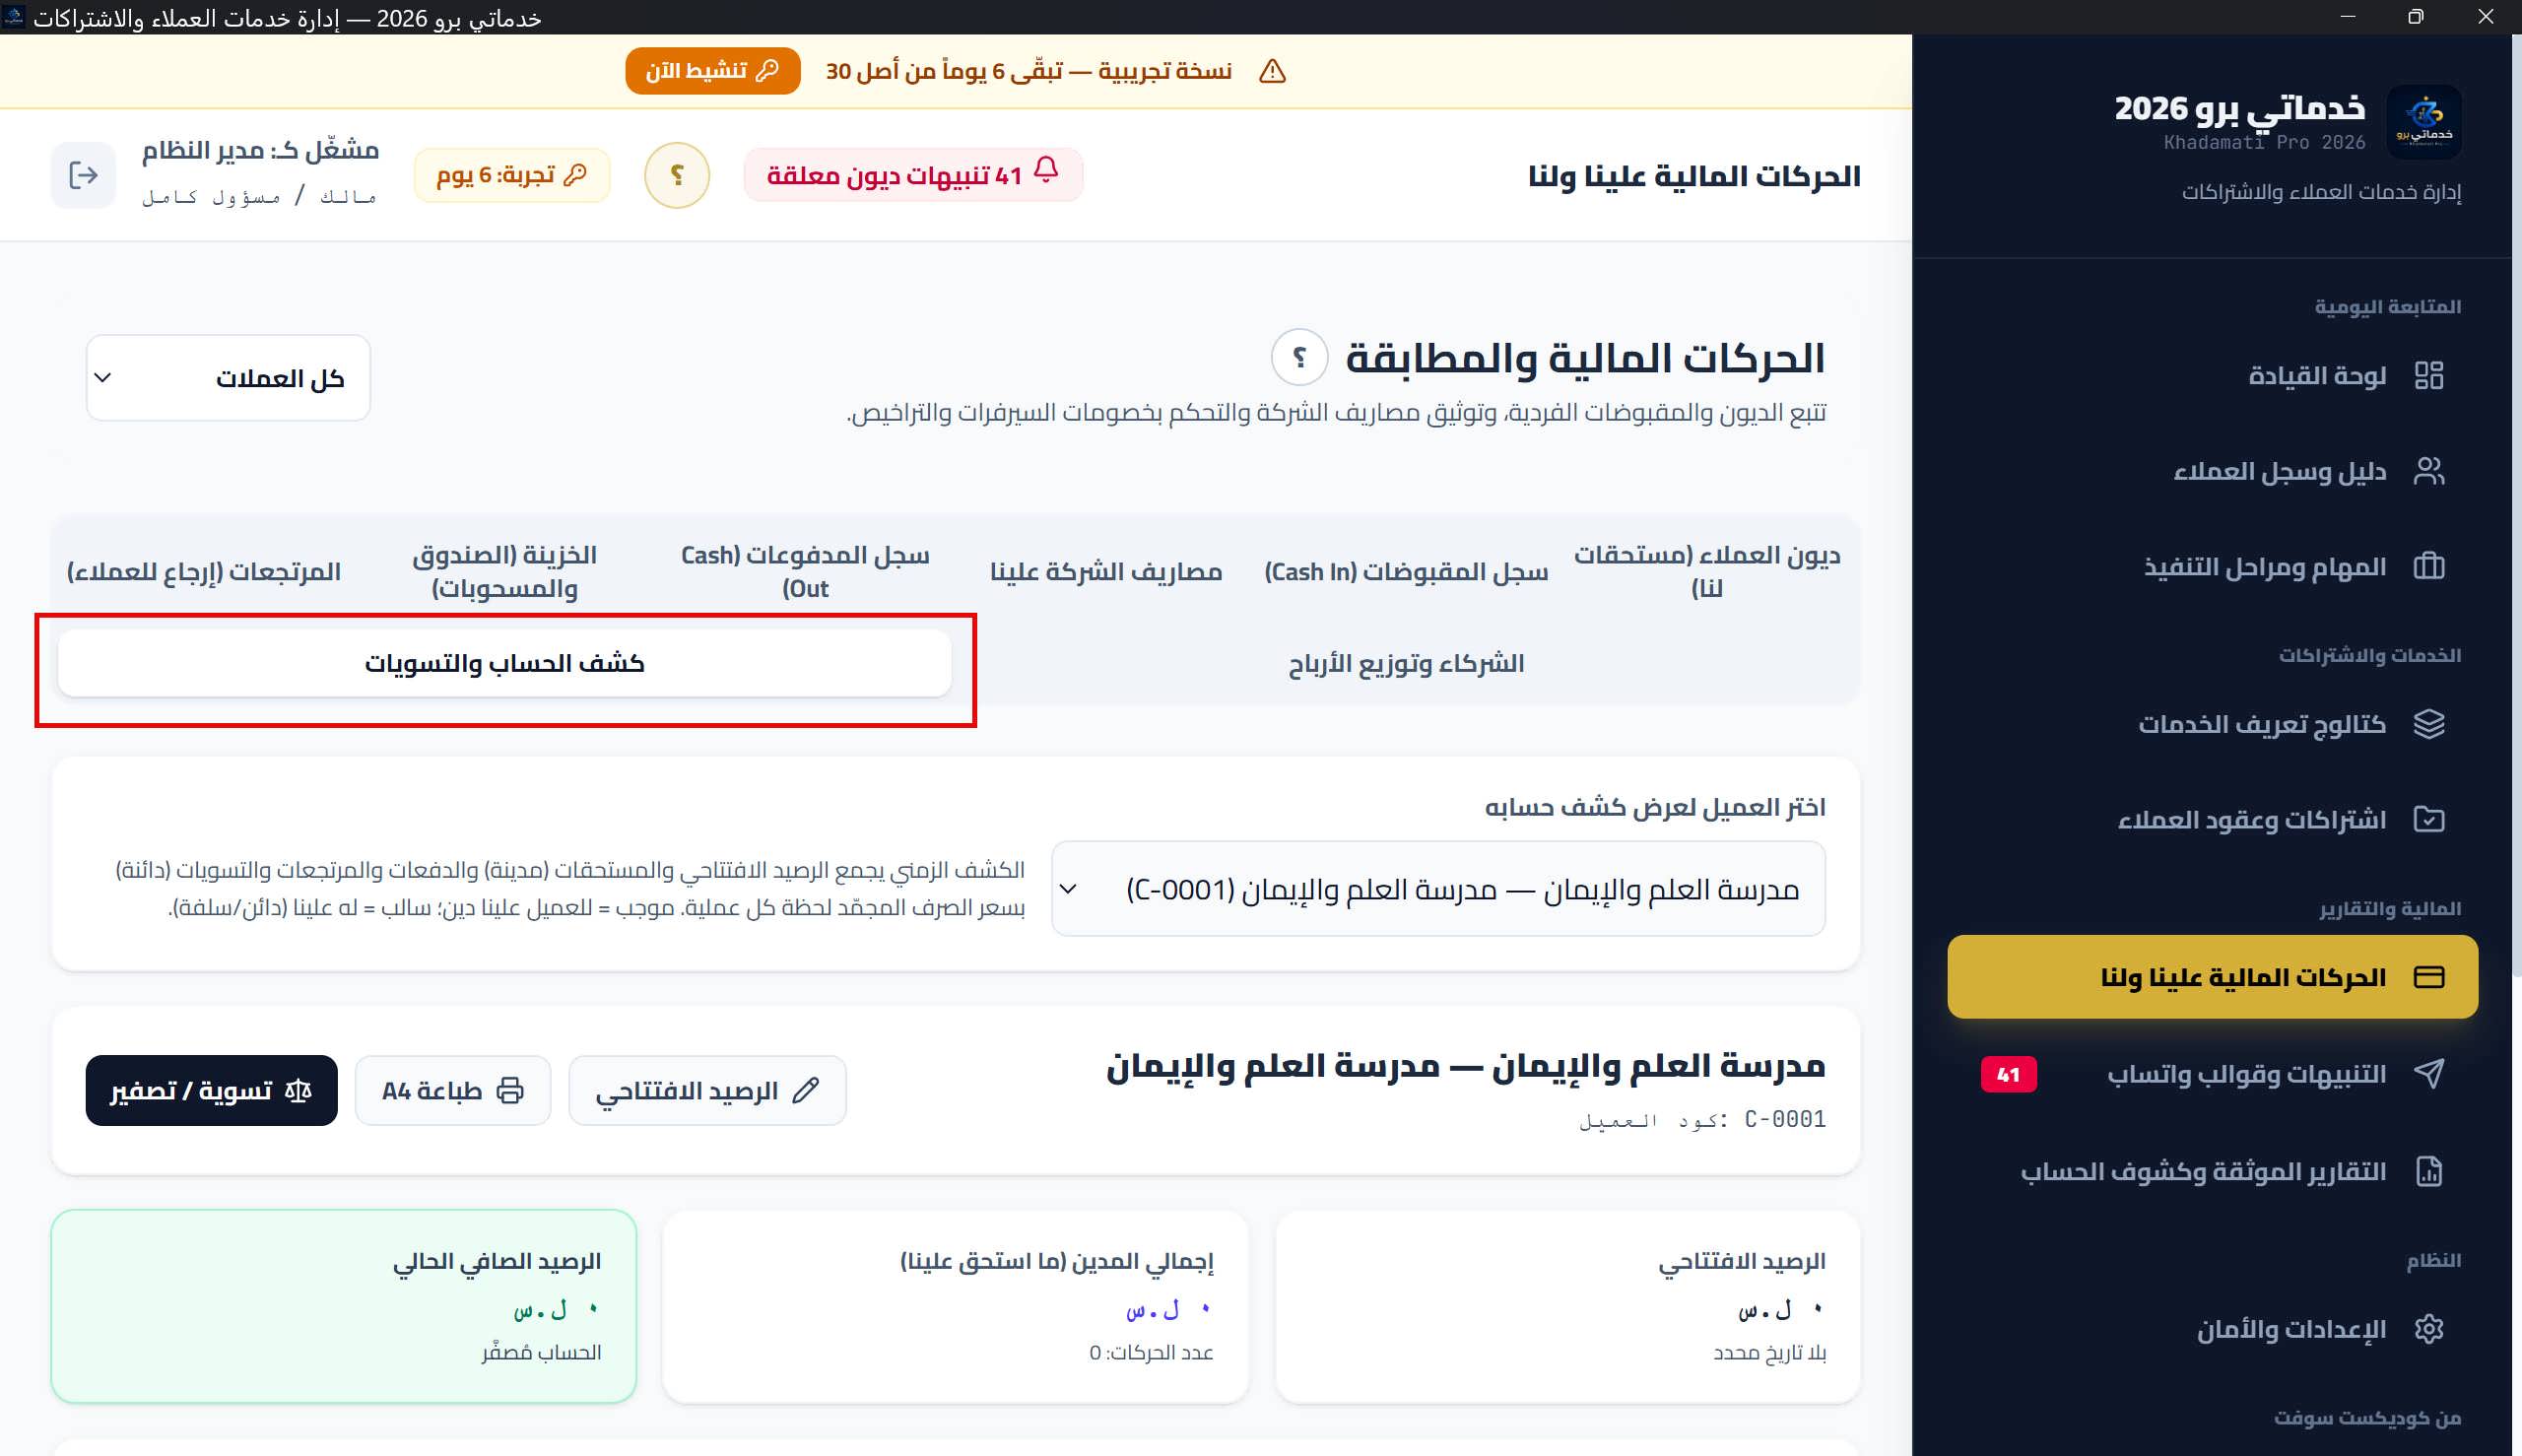The image size is (2522, 1456).
Task: Click الرصيد الافتتاحي summary card
Action: 1567,1306
